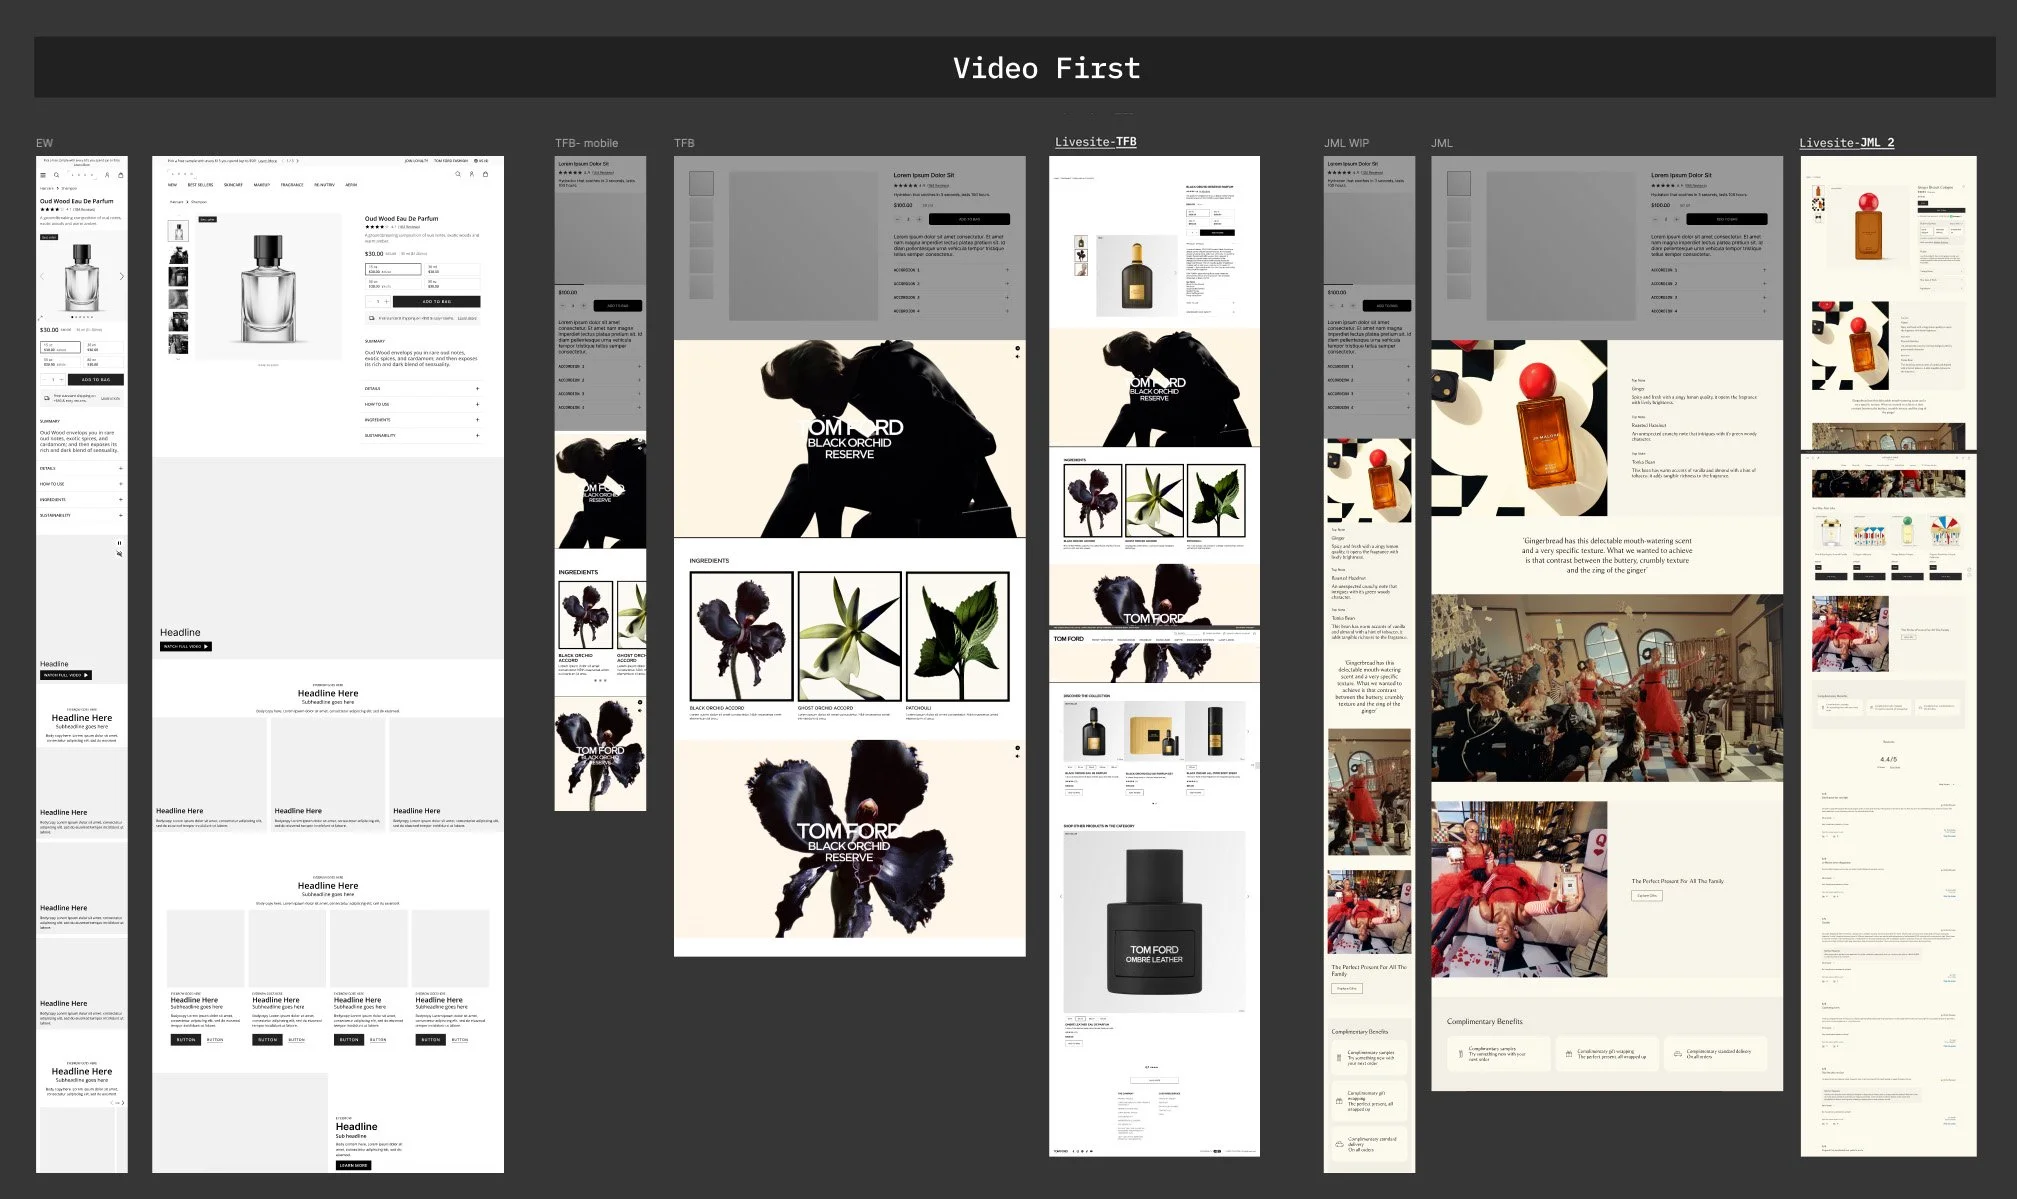Expand Accordion 1 in TFB desktop frame

tap(950, 270)
